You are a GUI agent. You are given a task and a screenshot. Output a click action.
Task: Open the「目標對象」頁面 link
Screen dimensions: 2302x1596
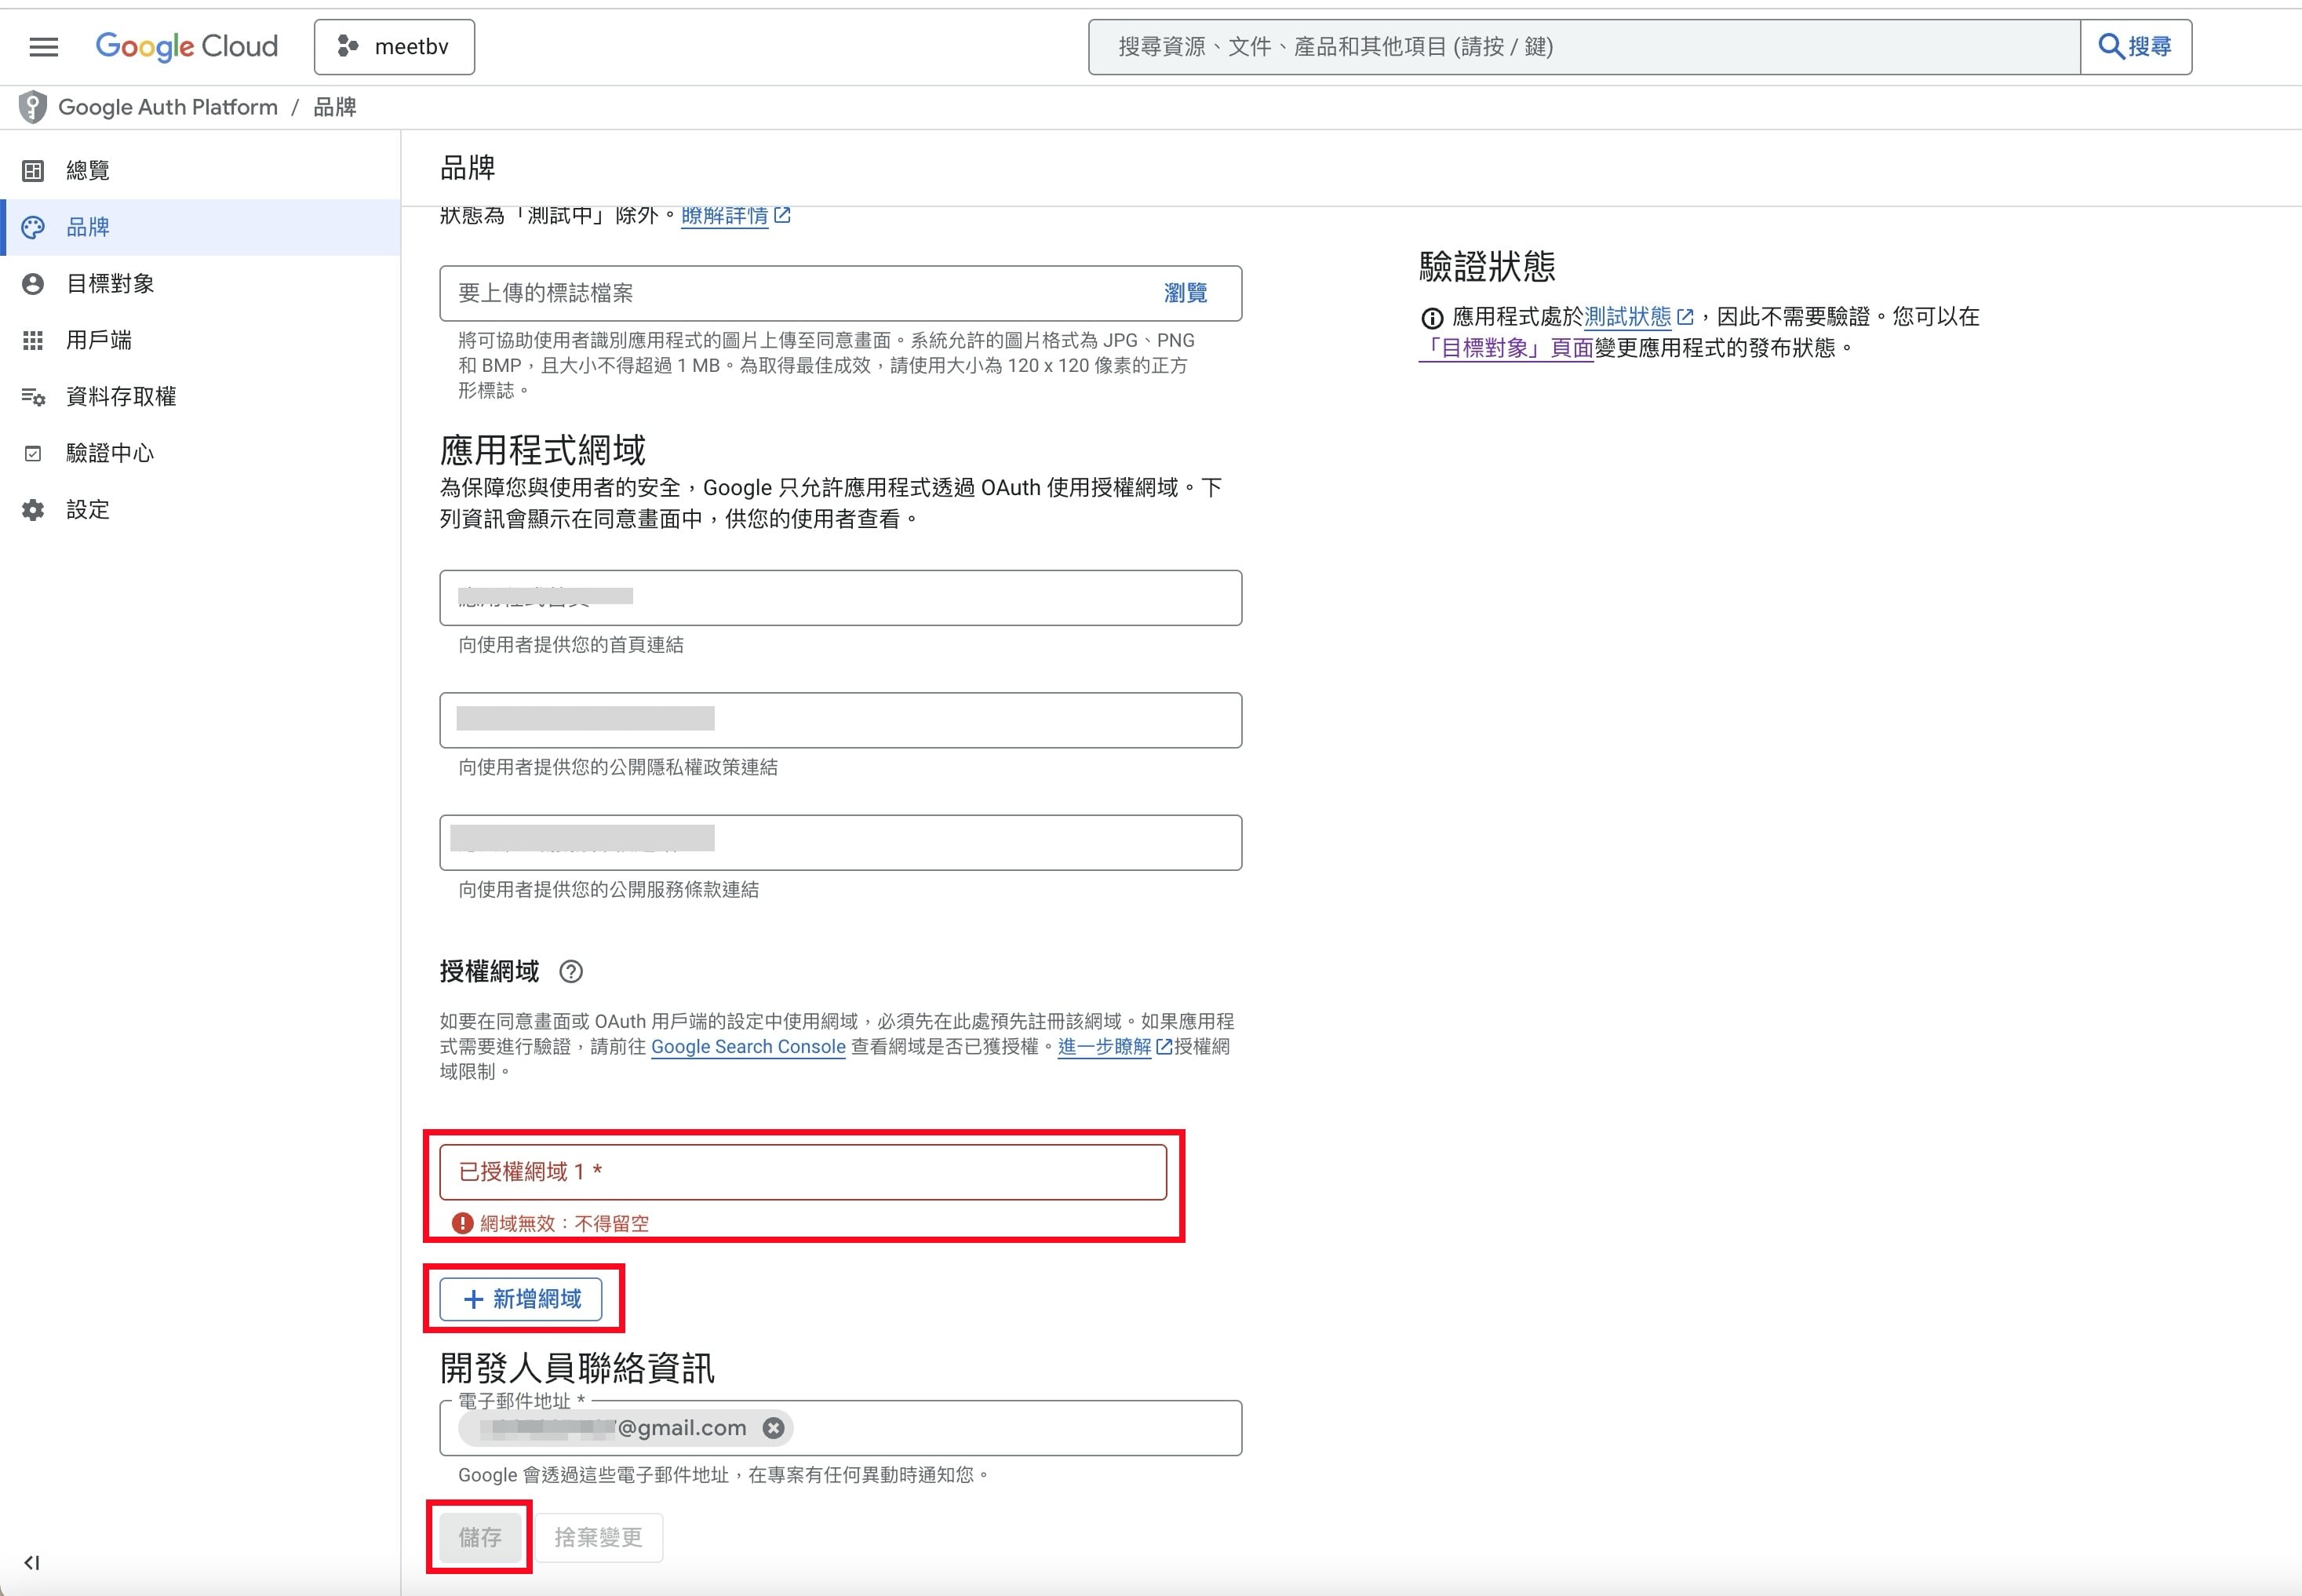click(x=1506, y=348)
